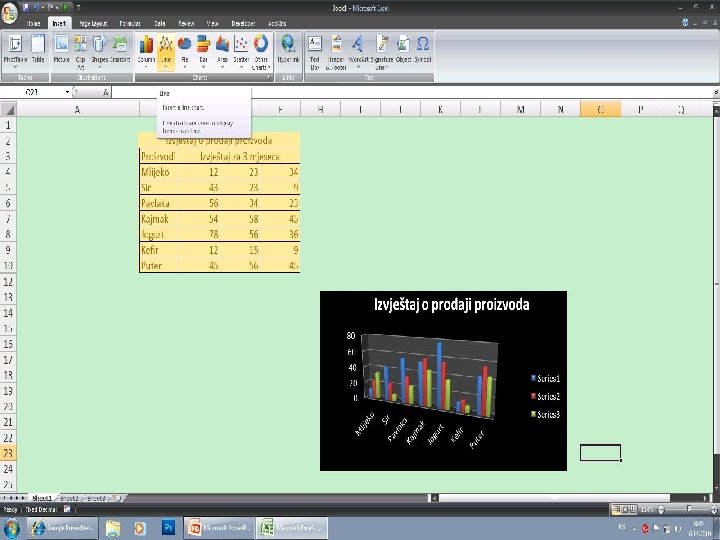This screenshot has width=720, height=540.
Task: Toggle Page Layout view in status bar
Action: click(x=624, y=509)
